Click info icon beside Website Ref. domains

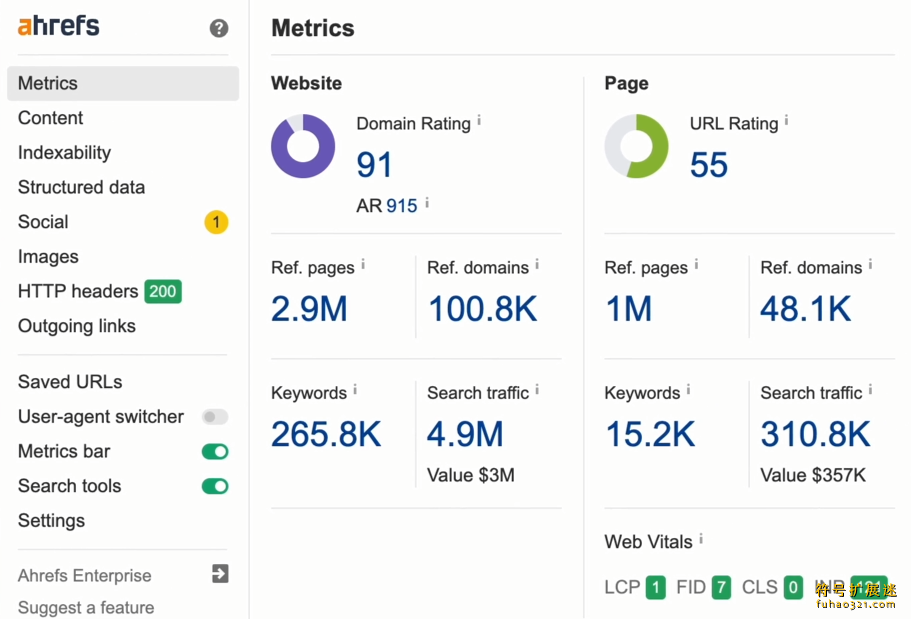click(x=537, y=264)
